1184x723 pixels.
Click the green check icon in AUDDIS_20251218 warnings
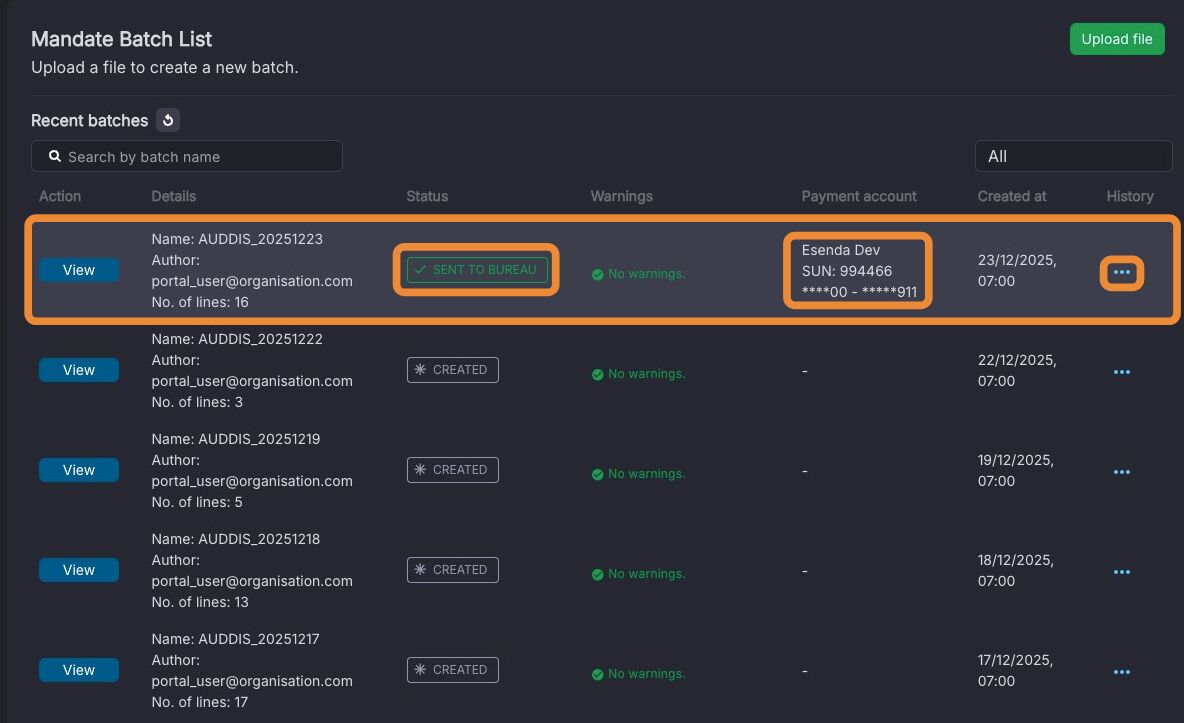tap(597, 575)
